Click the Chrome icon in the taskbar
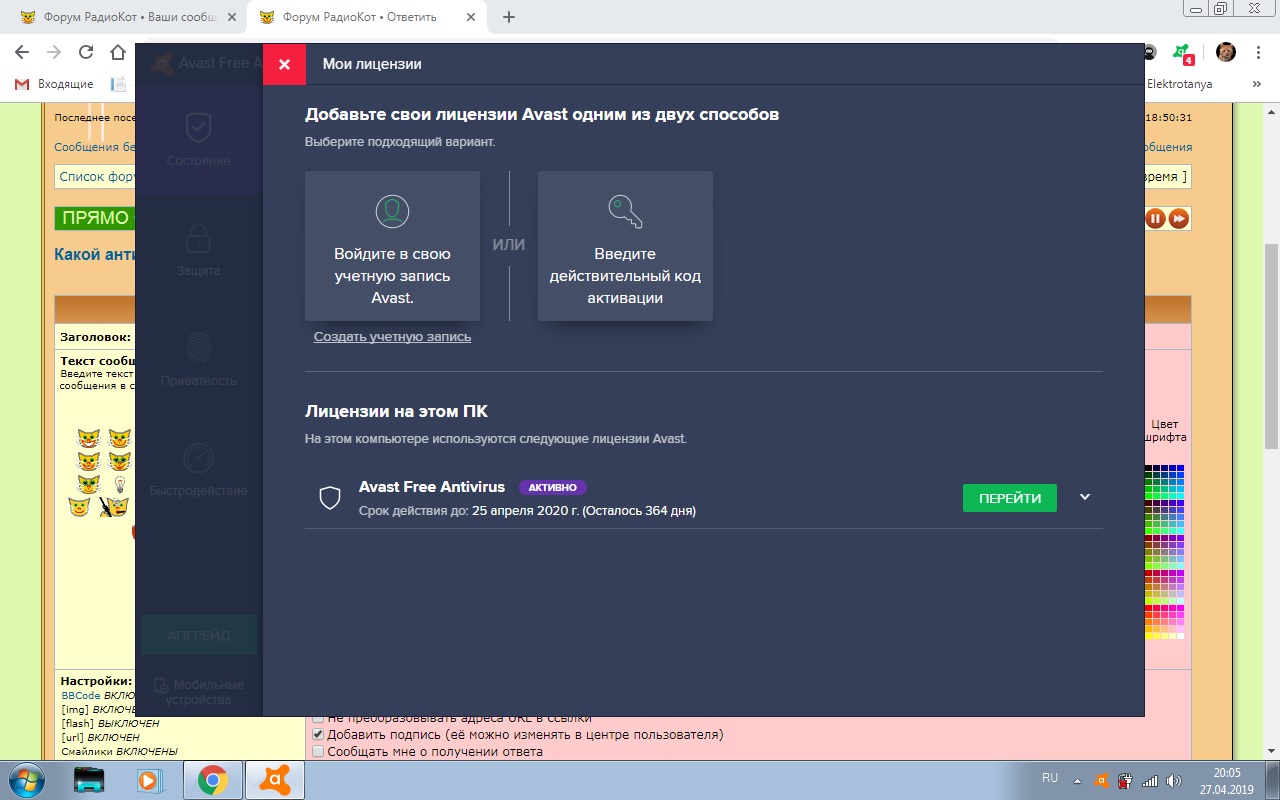Viewport: 1280px width, 800px height. point(212,780)
